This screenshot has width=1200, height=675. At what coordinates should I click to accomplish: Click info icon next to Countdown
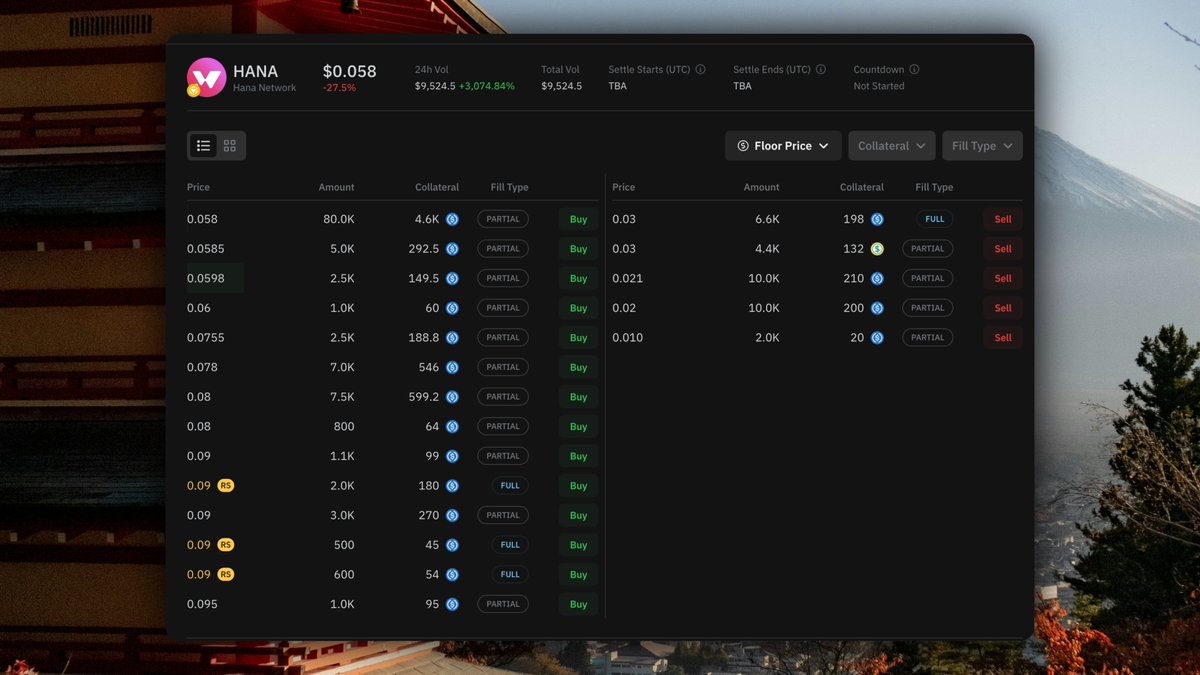point(914,70)
